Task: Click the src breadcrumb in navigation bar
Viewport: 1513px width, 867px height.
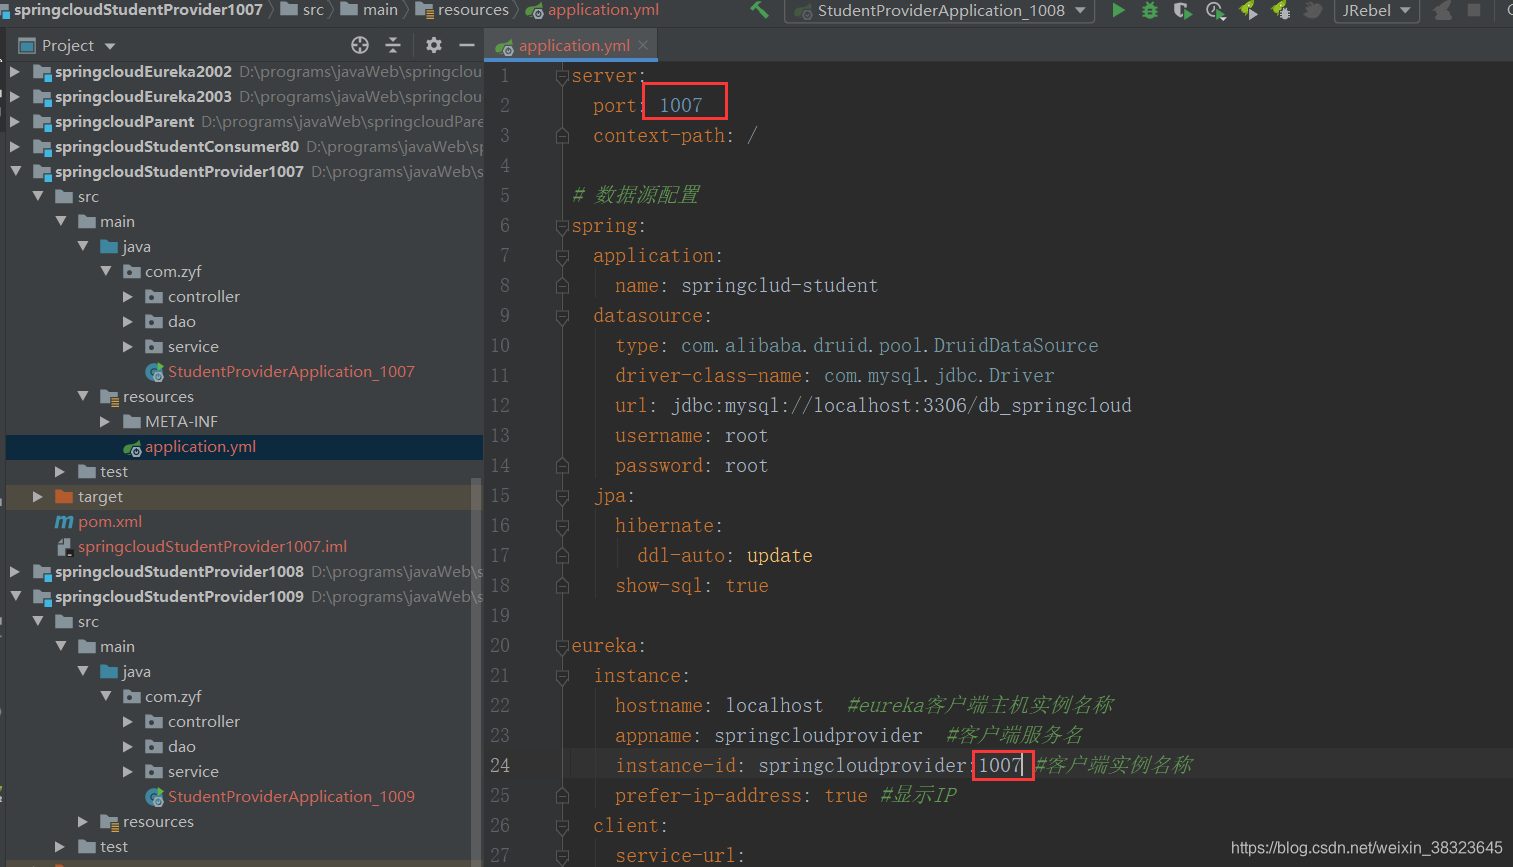Action: pyautogui.click(x=303, y=10)
